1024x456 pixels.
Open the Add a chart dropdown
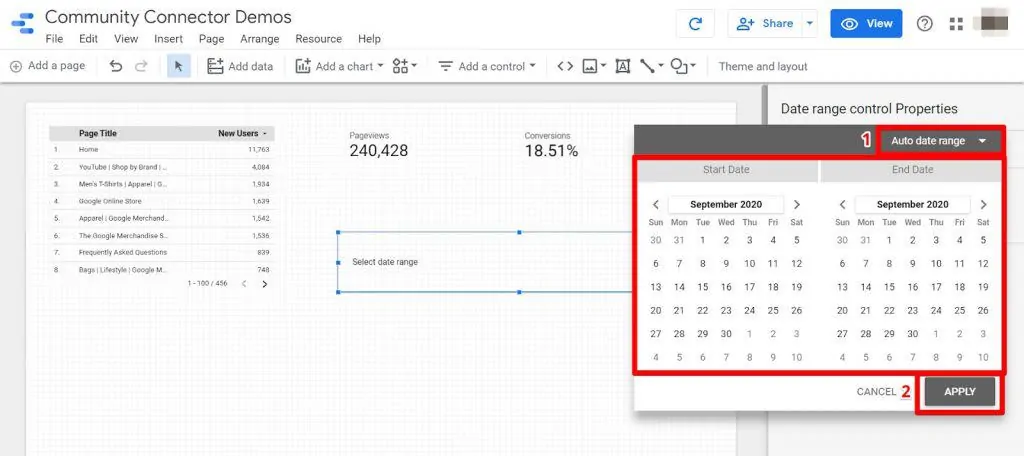[339, 66]
